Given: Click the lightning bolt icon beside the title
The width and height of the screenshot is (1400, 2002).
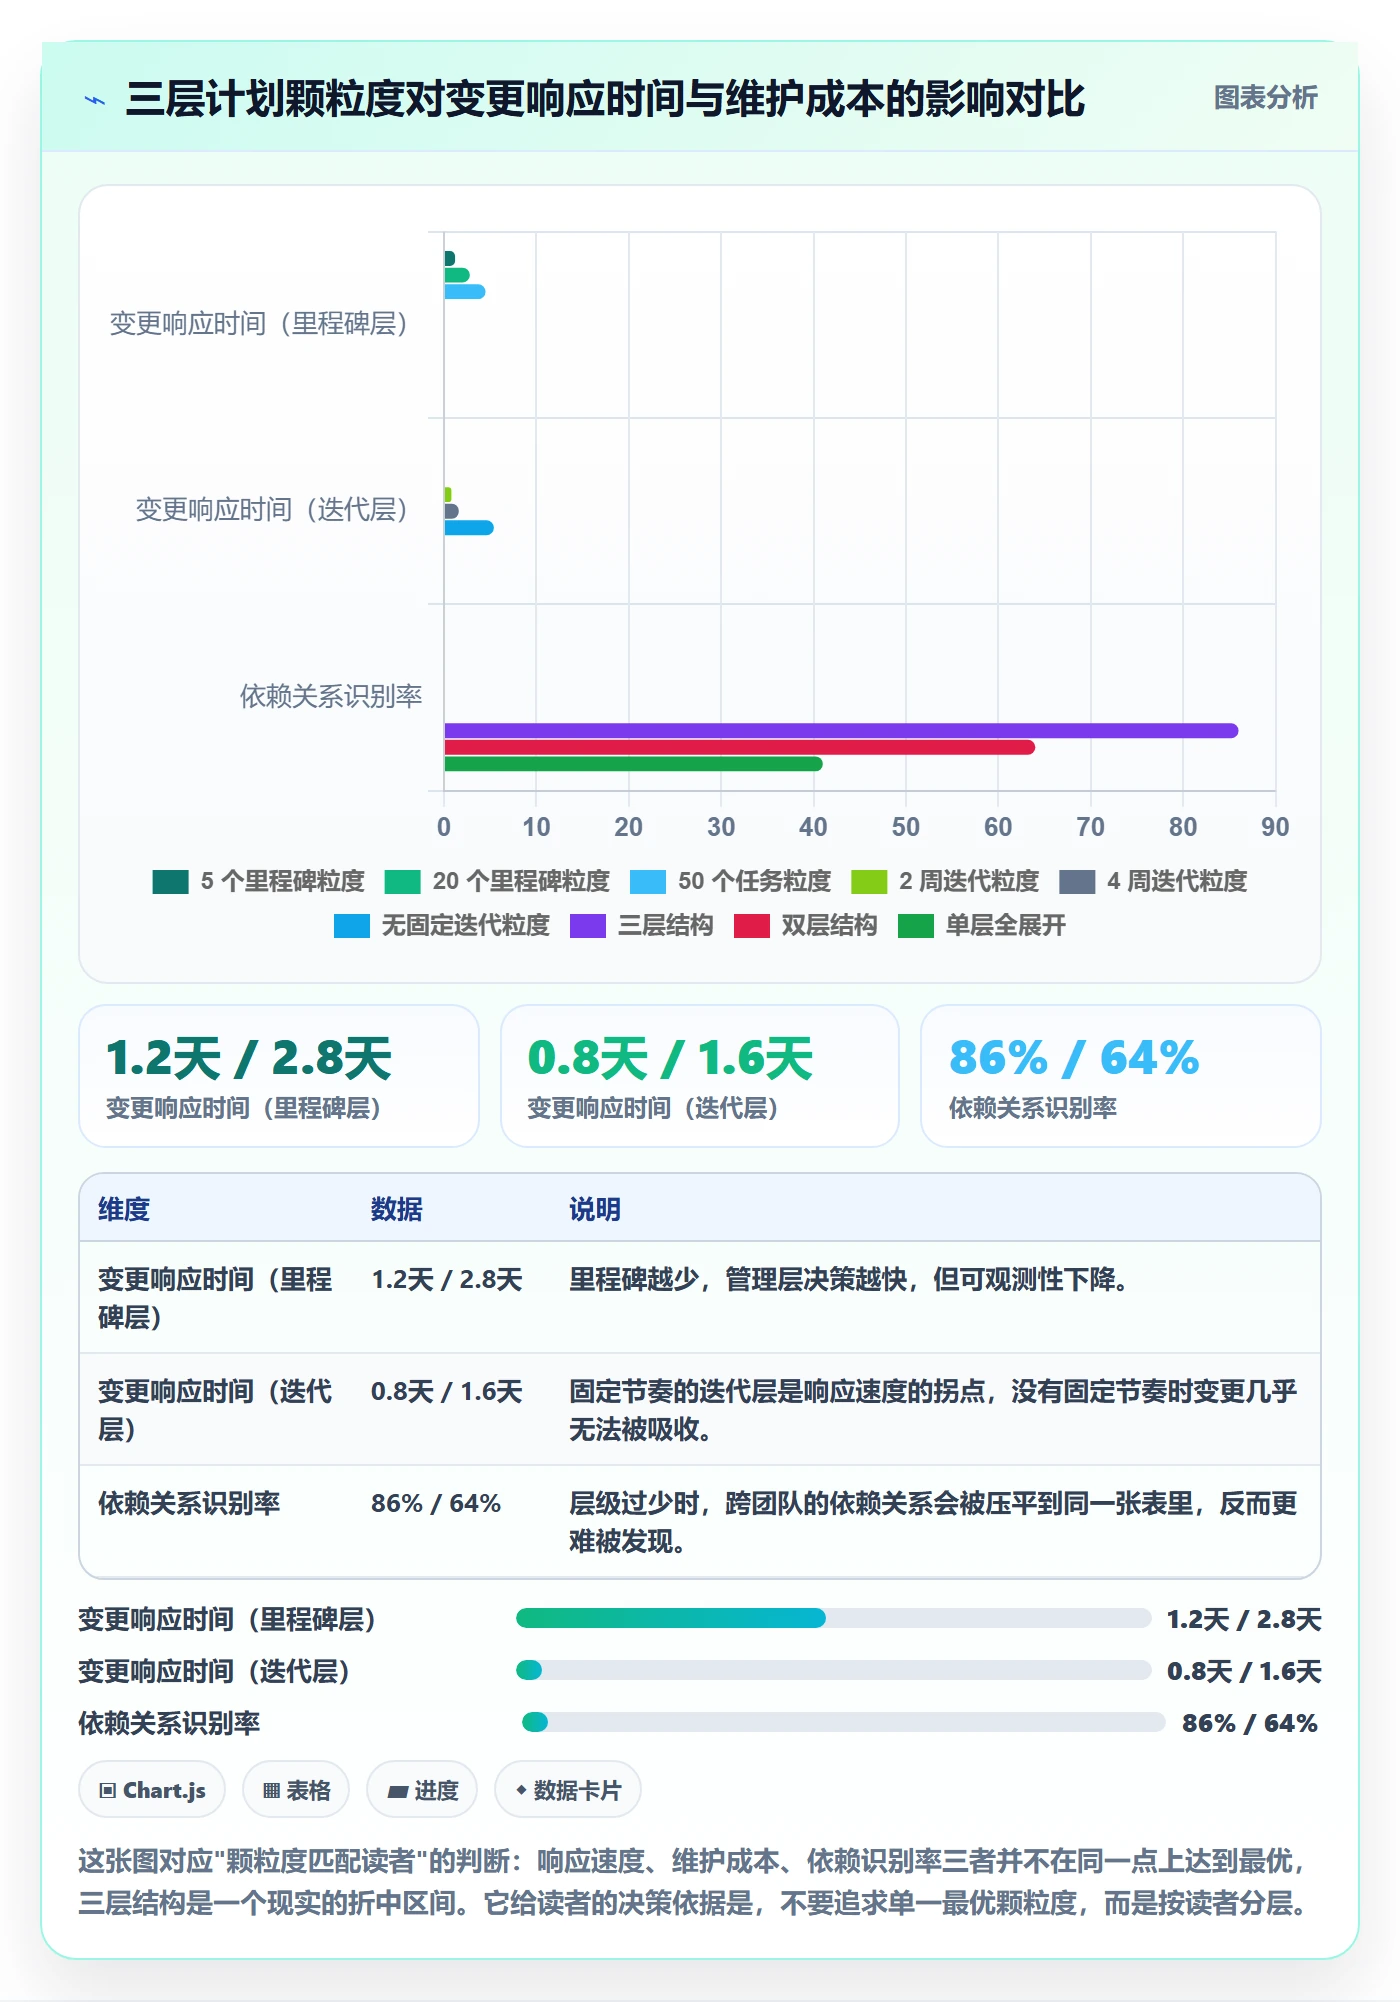Looking at the screenshot, I should click(95, 100).
